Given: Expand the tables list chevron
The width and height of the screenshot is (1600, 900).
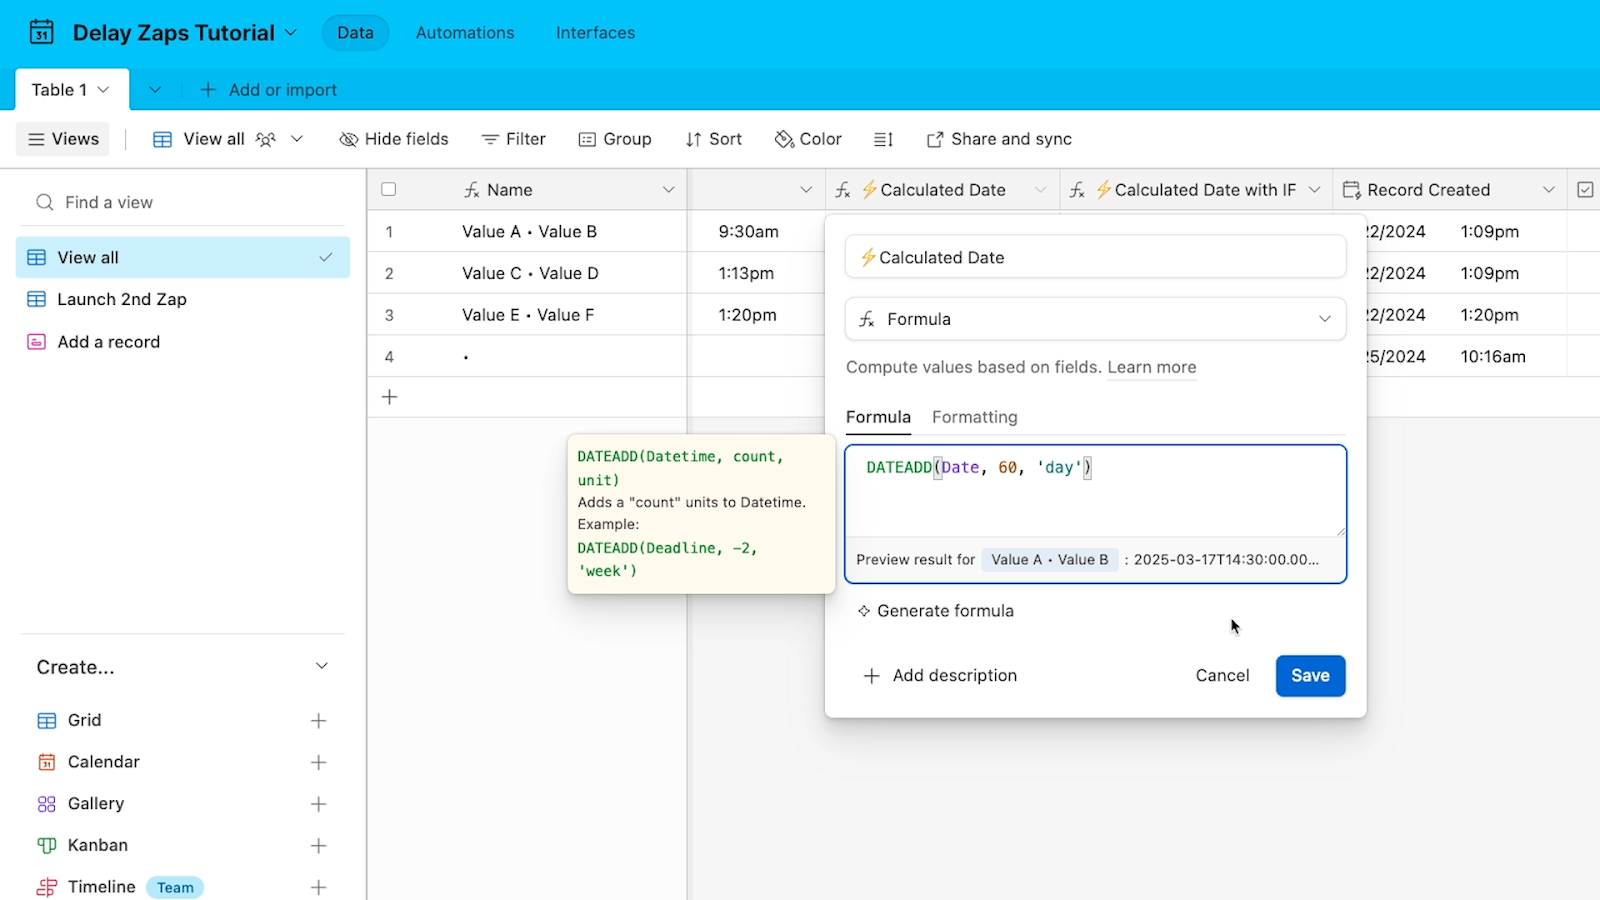Looking at the screenshot, I should coord(155,90).
